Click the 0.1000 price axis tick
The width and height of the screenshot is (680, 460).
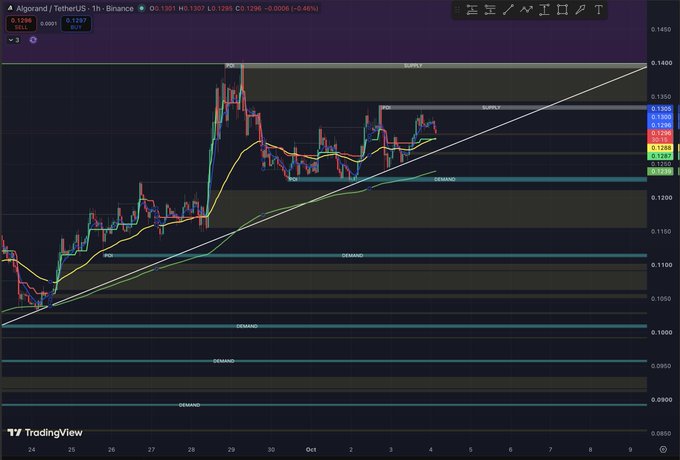tap(661, 333)
